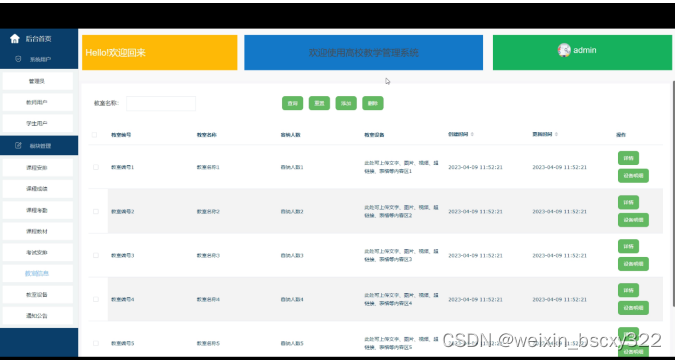This screenshot has width=676, height=360.
Task: Open 教室设备 in the sidebar
Action: 38,295
